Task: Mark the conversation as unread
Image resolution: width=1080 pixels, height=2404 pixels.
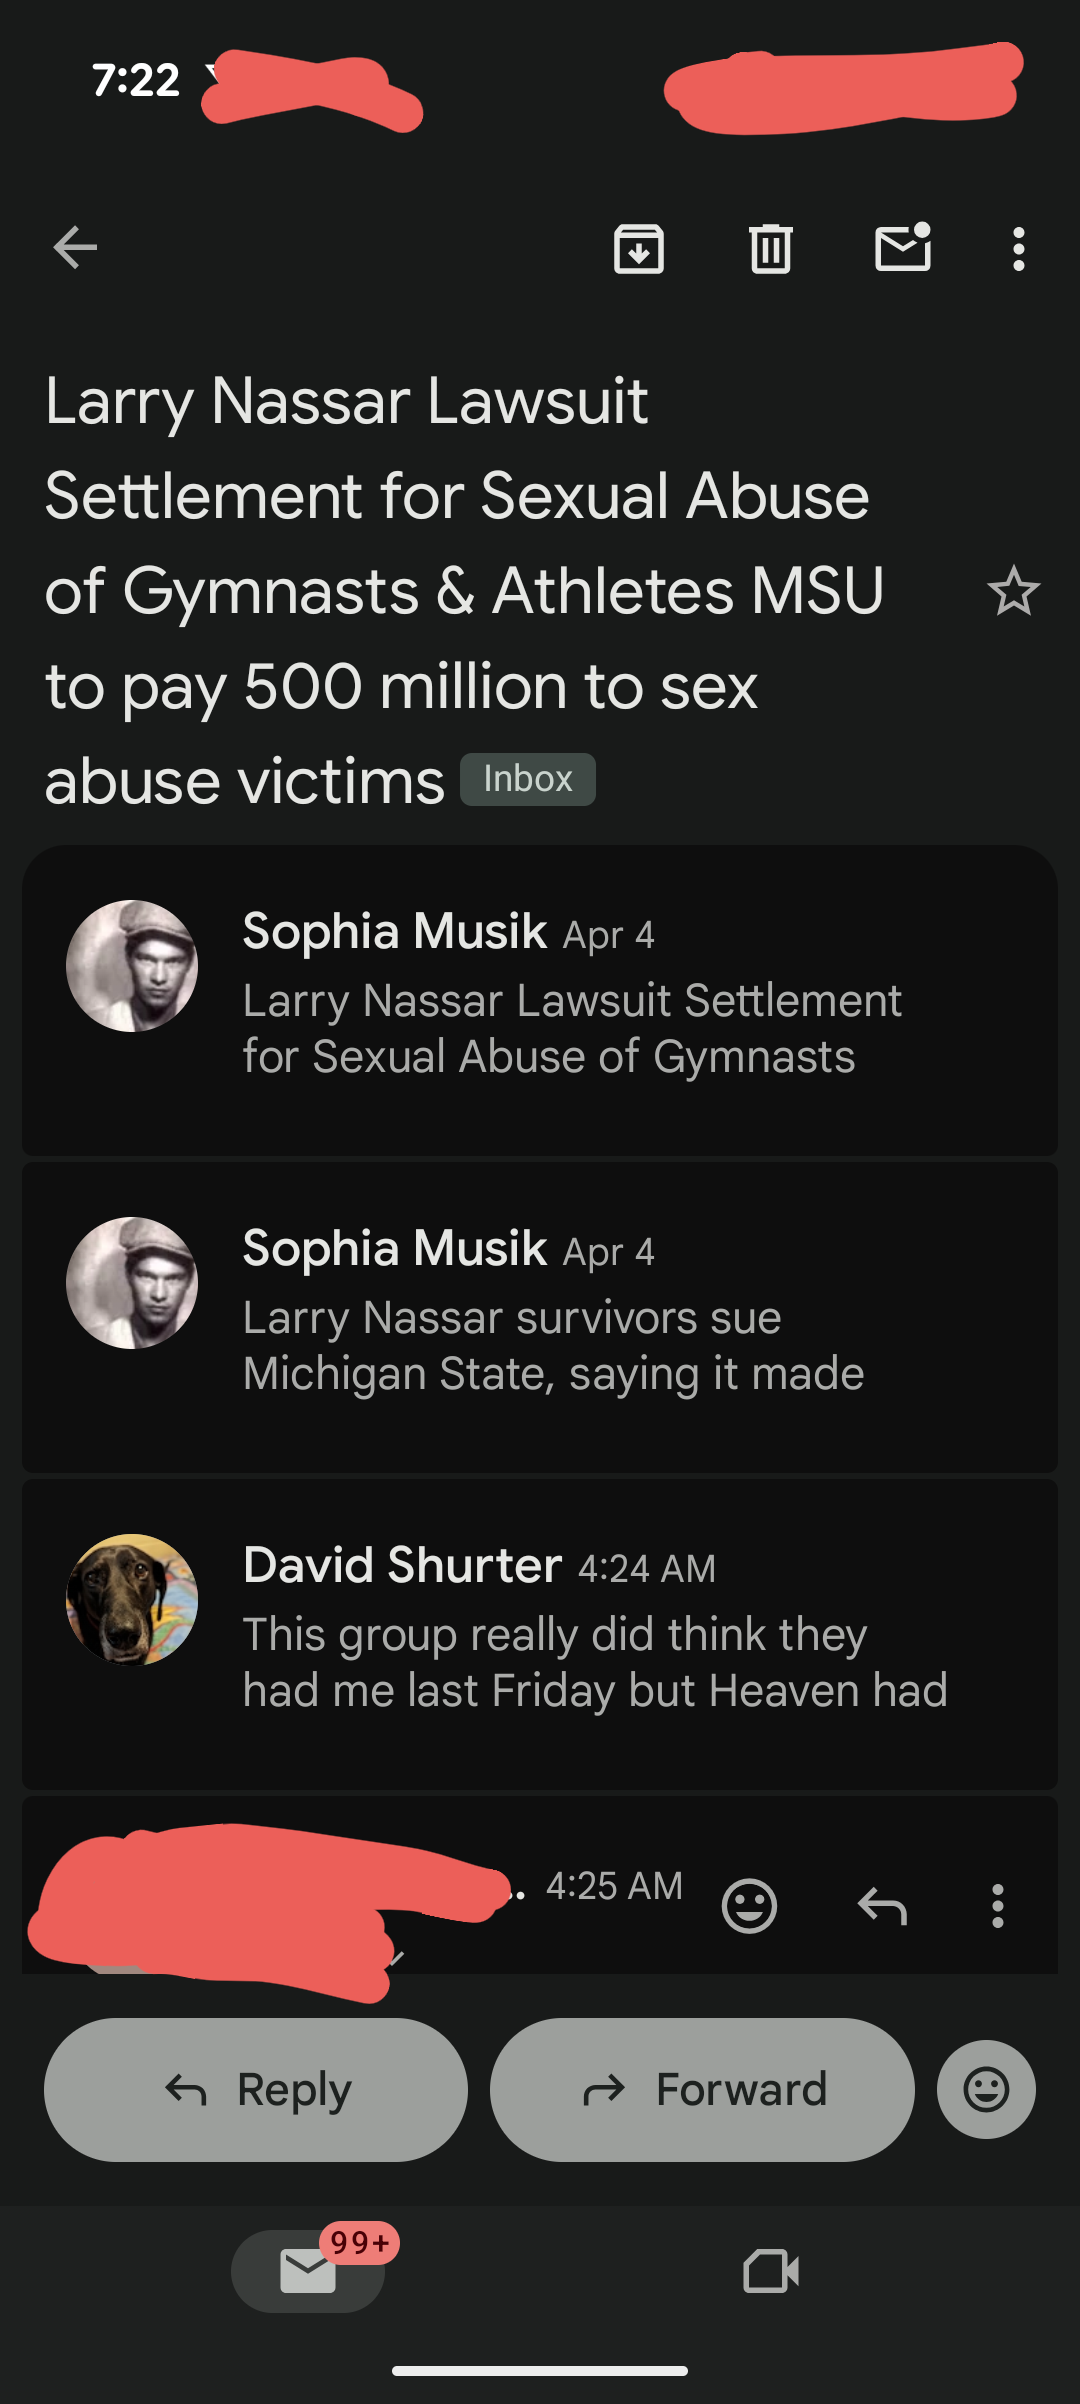Action: coord(903,248)
